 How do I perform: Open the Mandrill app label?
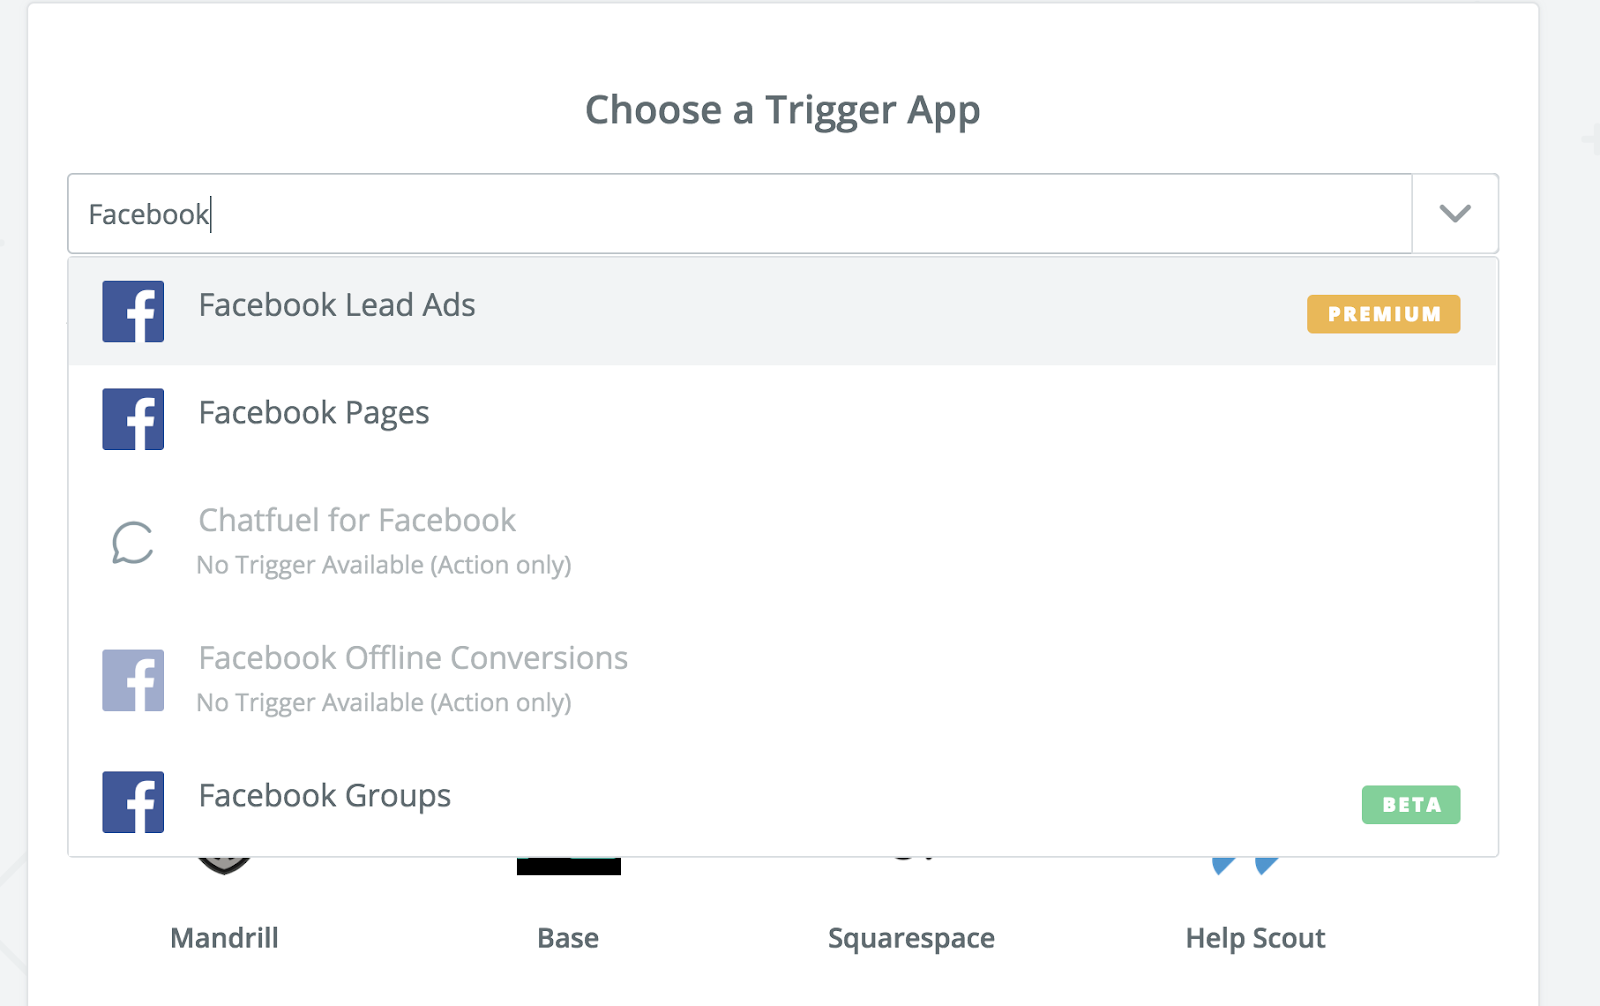point(224,938)
